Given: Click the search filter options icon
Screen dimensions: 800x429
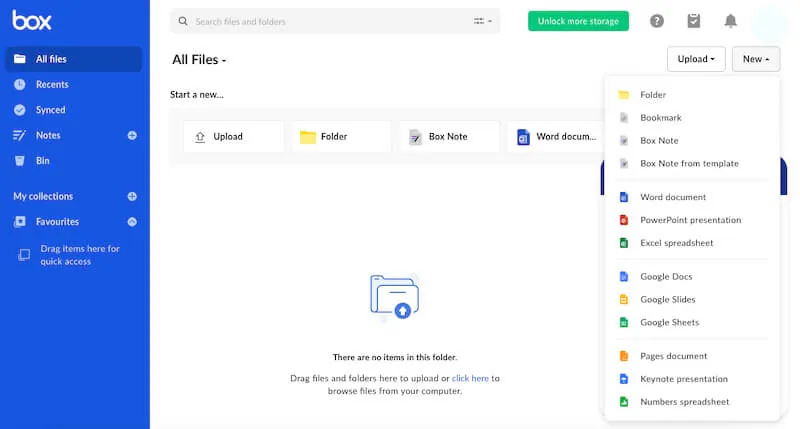Looking at the screenshot, I should coord(483,21).
